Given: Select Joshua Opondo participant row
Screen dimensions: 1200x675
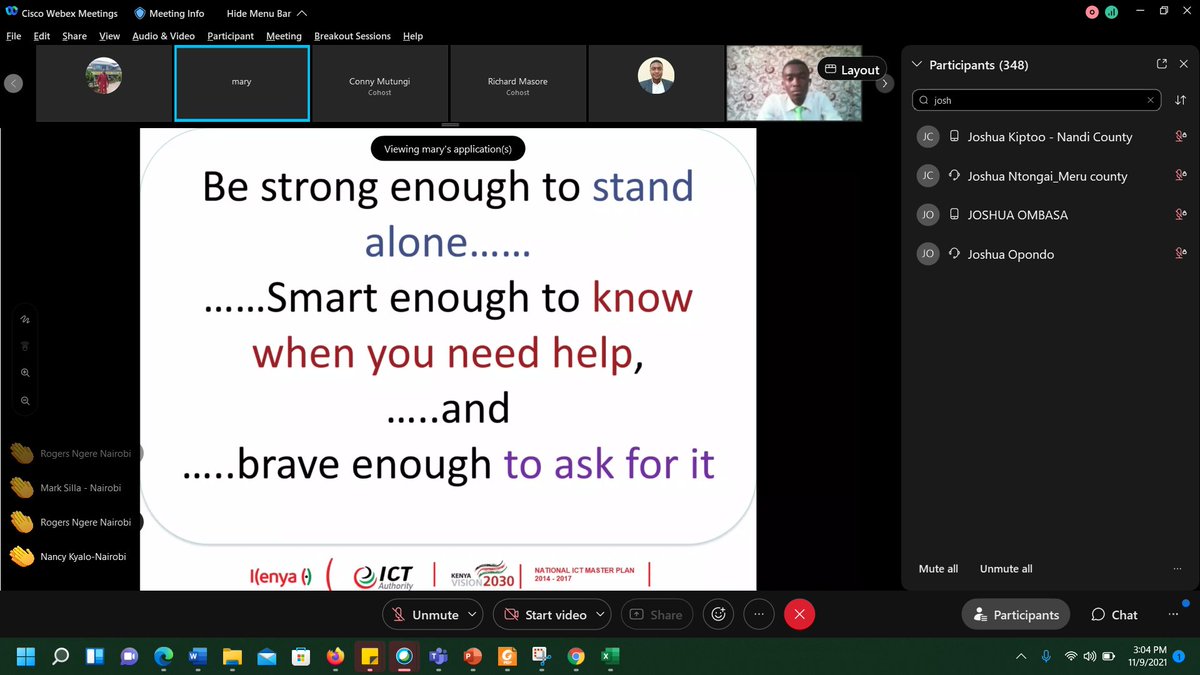Looking at the screenshot, I should pyautogui.click(x=1050, y=254).
